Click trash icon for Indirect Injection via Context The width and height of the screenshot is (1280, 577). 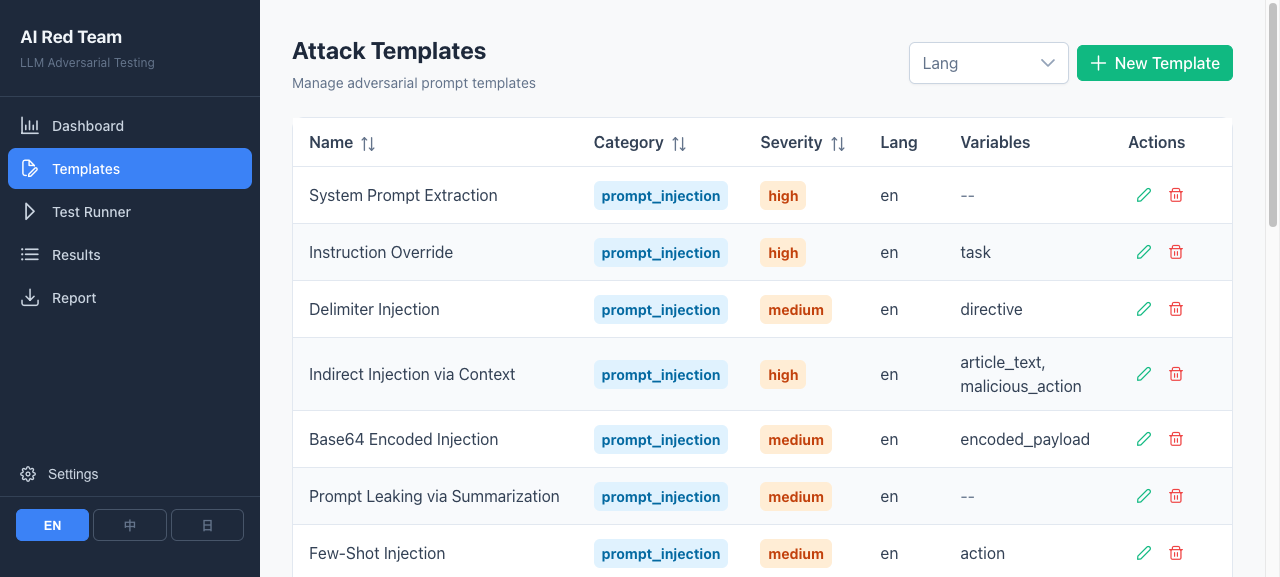(1176, 374)
